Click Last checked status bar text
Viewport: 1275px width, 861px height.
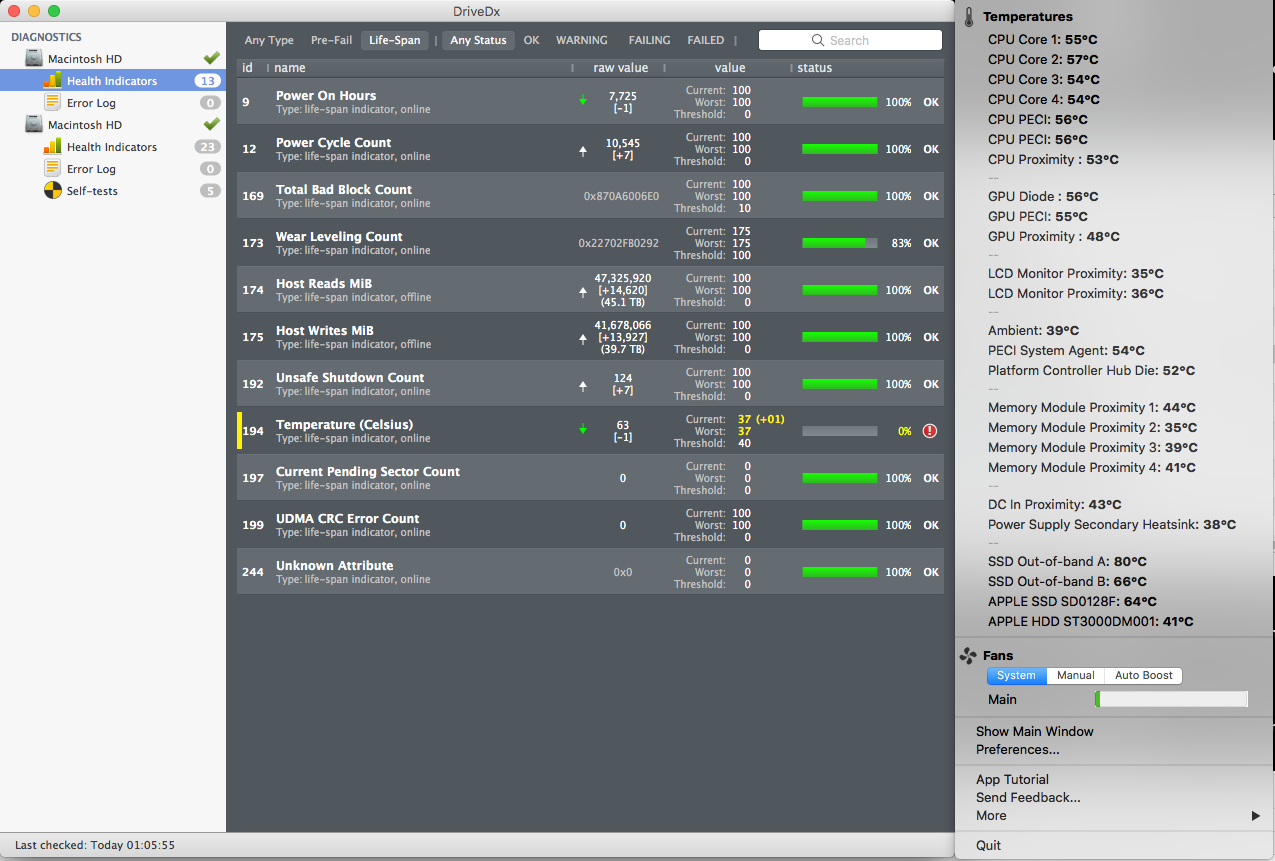[95, 846]
